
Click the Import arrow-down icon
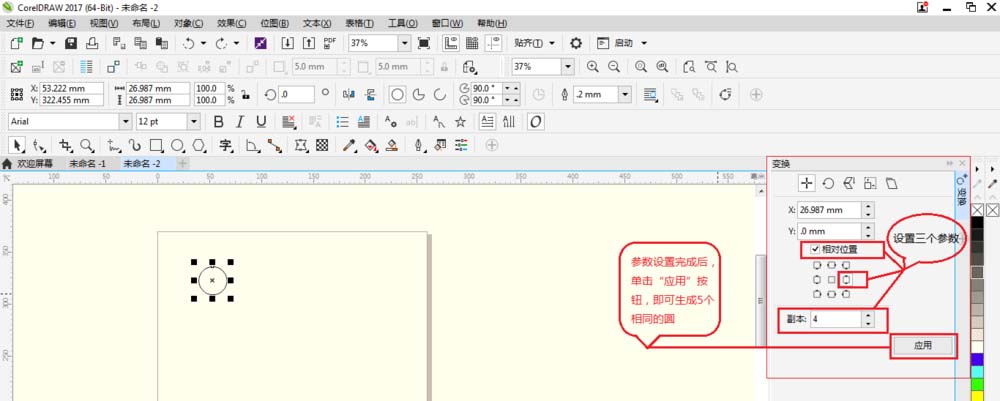pyautogui.click(x=288, y=43)
